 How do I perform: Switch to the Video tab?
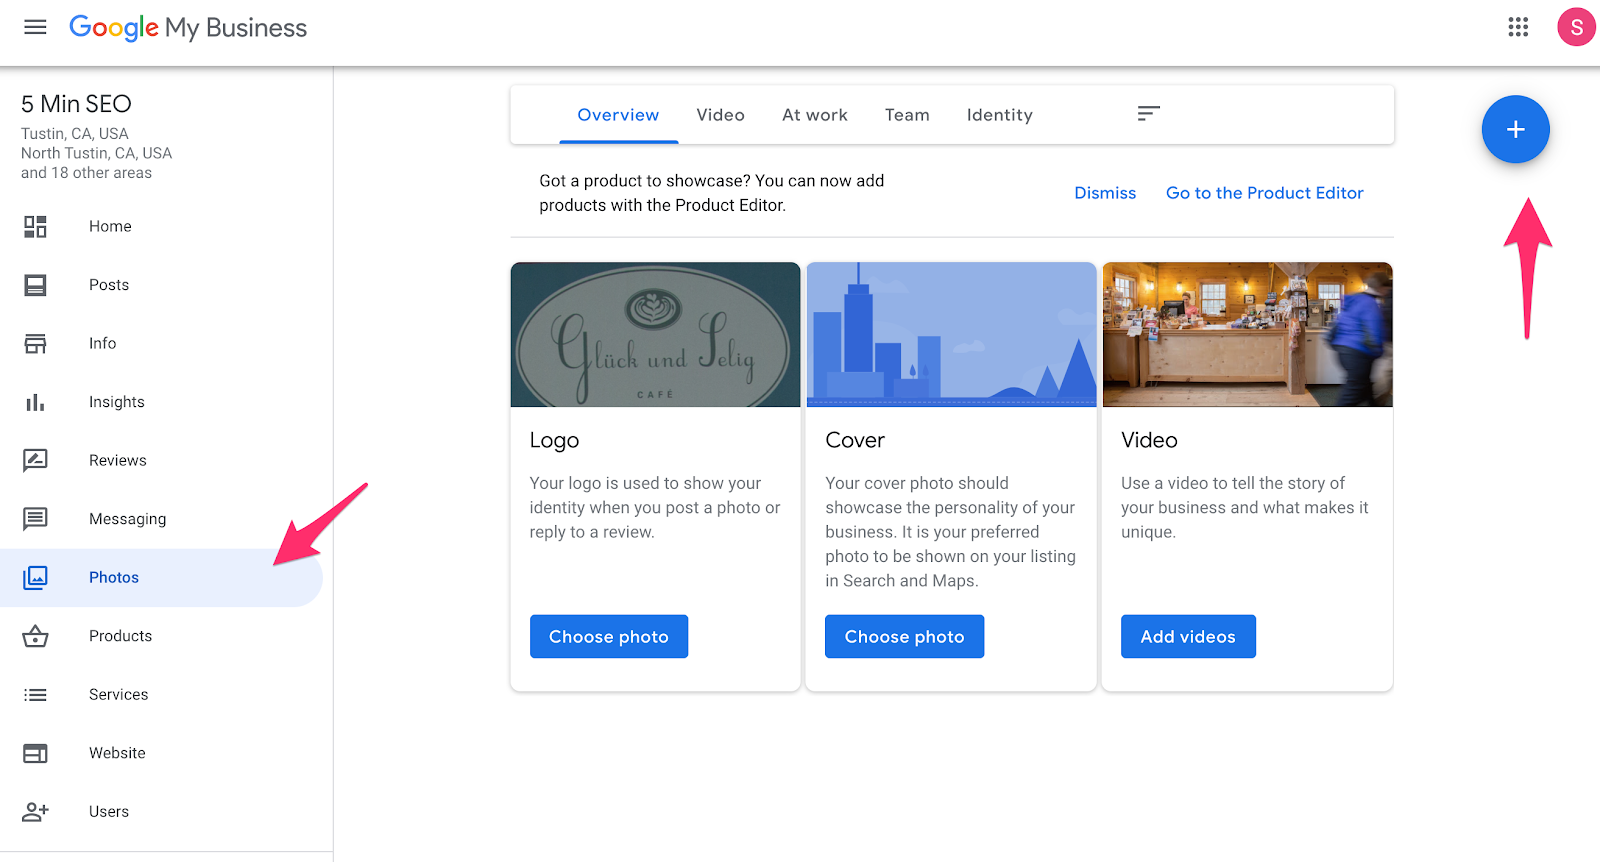pos(720,115)
